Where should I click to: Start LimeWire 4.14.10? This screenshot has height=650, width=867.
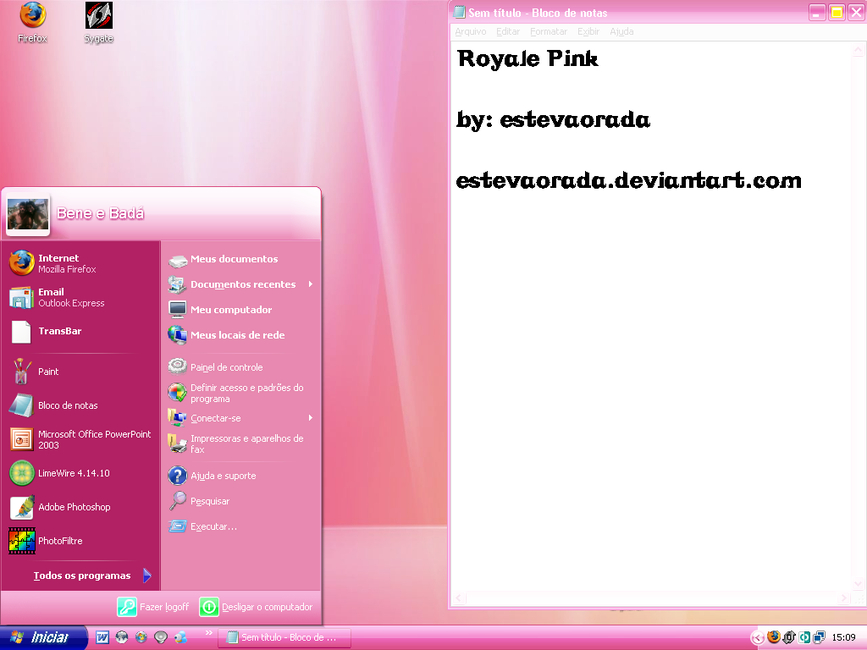point(81,473)
